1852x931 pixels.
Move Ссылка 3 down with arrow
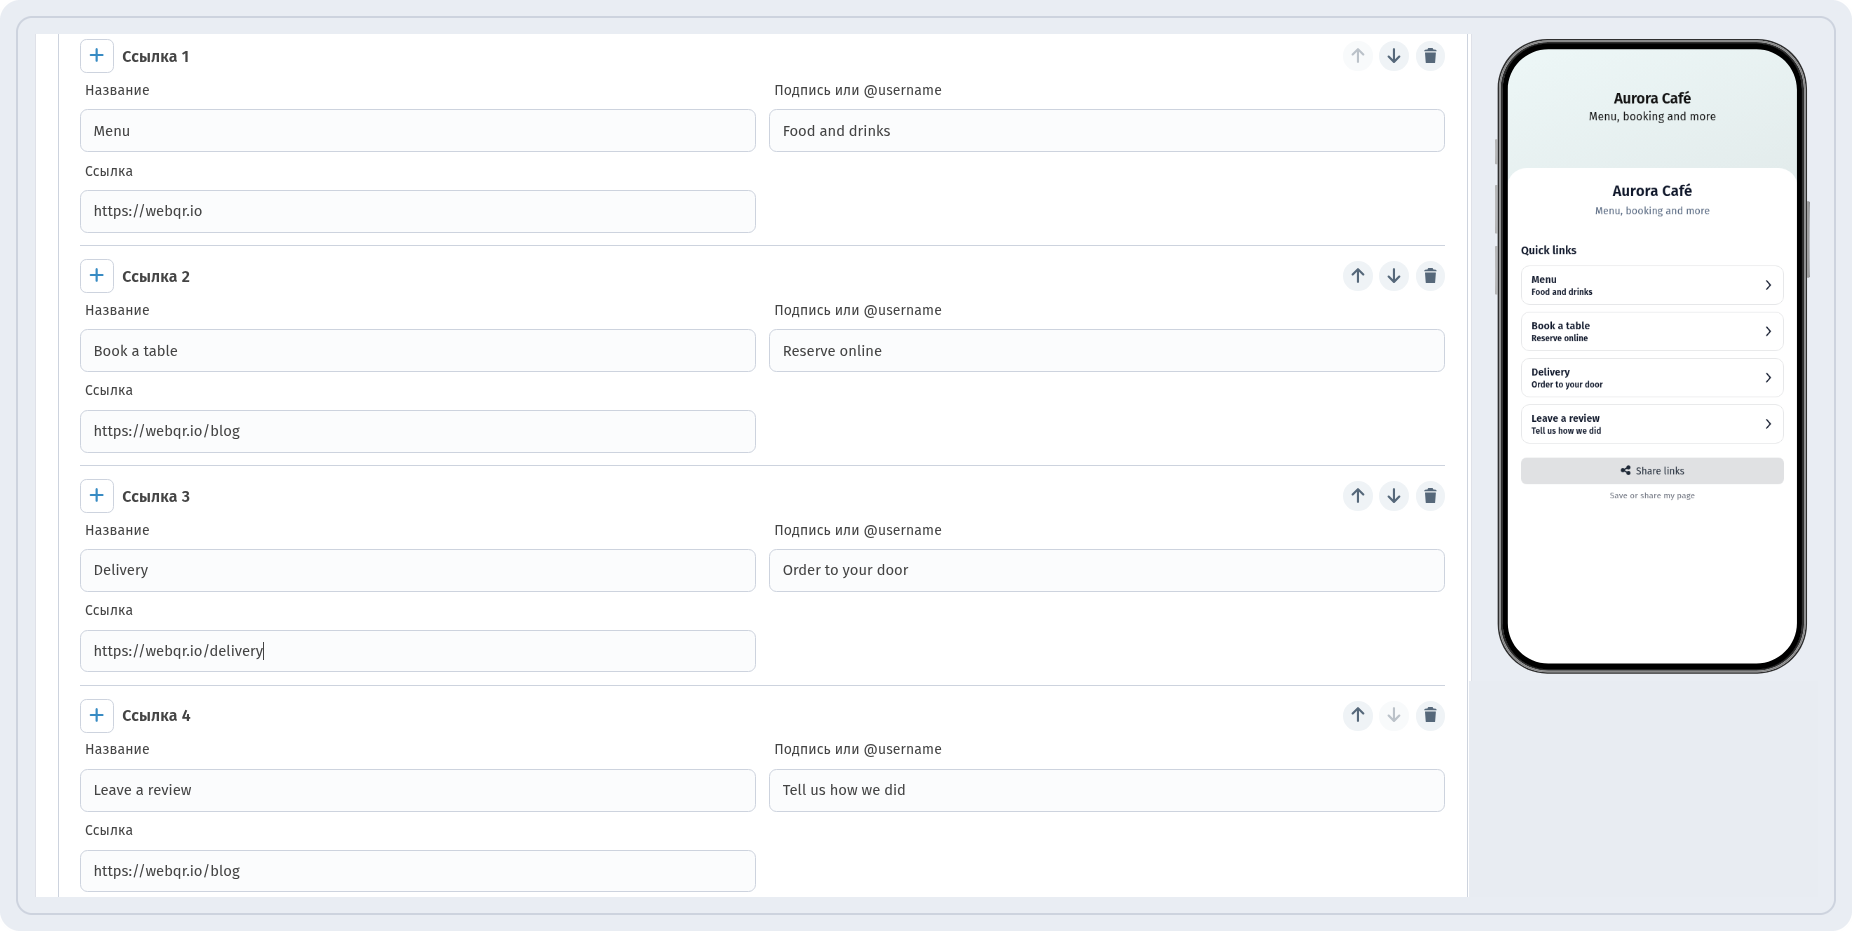click(1394, 496)
